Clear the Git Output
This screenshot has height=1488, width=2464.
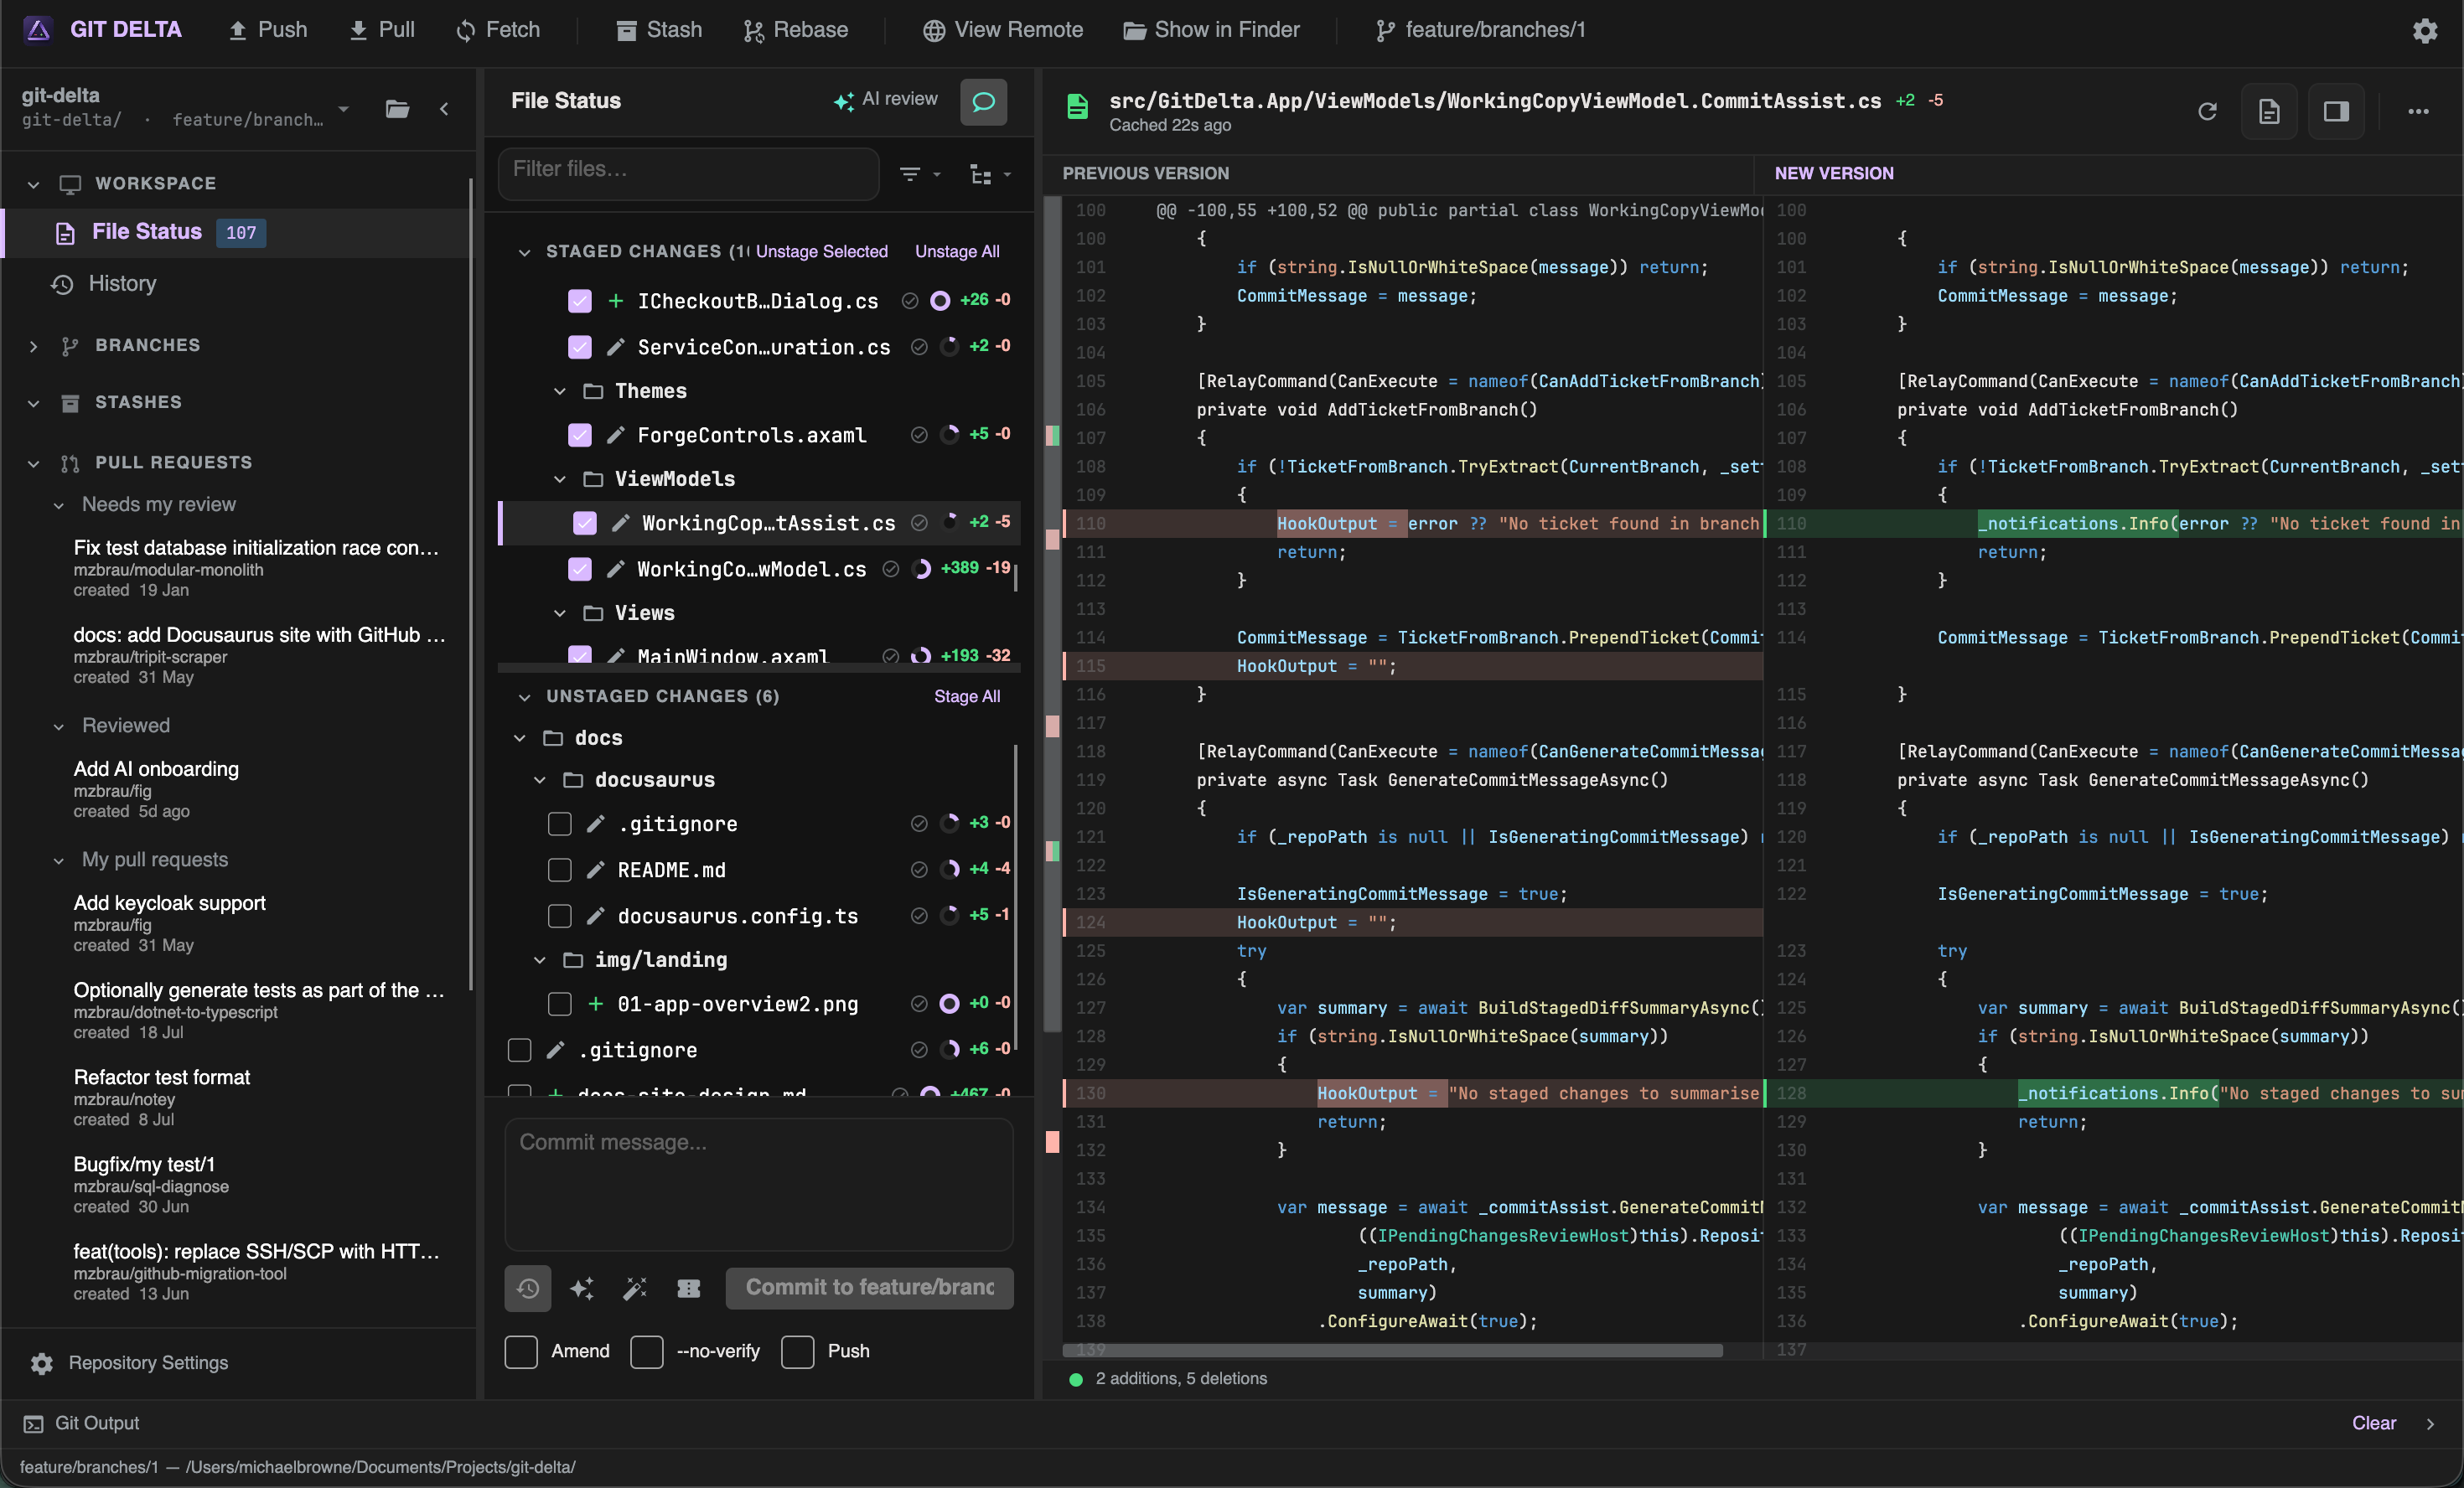tap(2374, 1424)
